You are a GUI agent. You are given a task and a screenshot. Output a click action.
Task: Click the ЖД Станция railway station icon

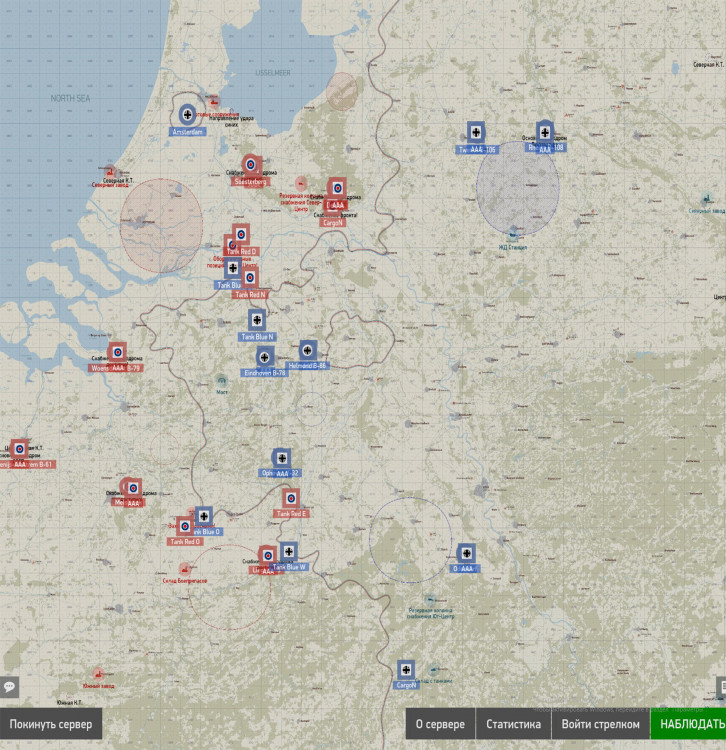[x=513, y=235]
